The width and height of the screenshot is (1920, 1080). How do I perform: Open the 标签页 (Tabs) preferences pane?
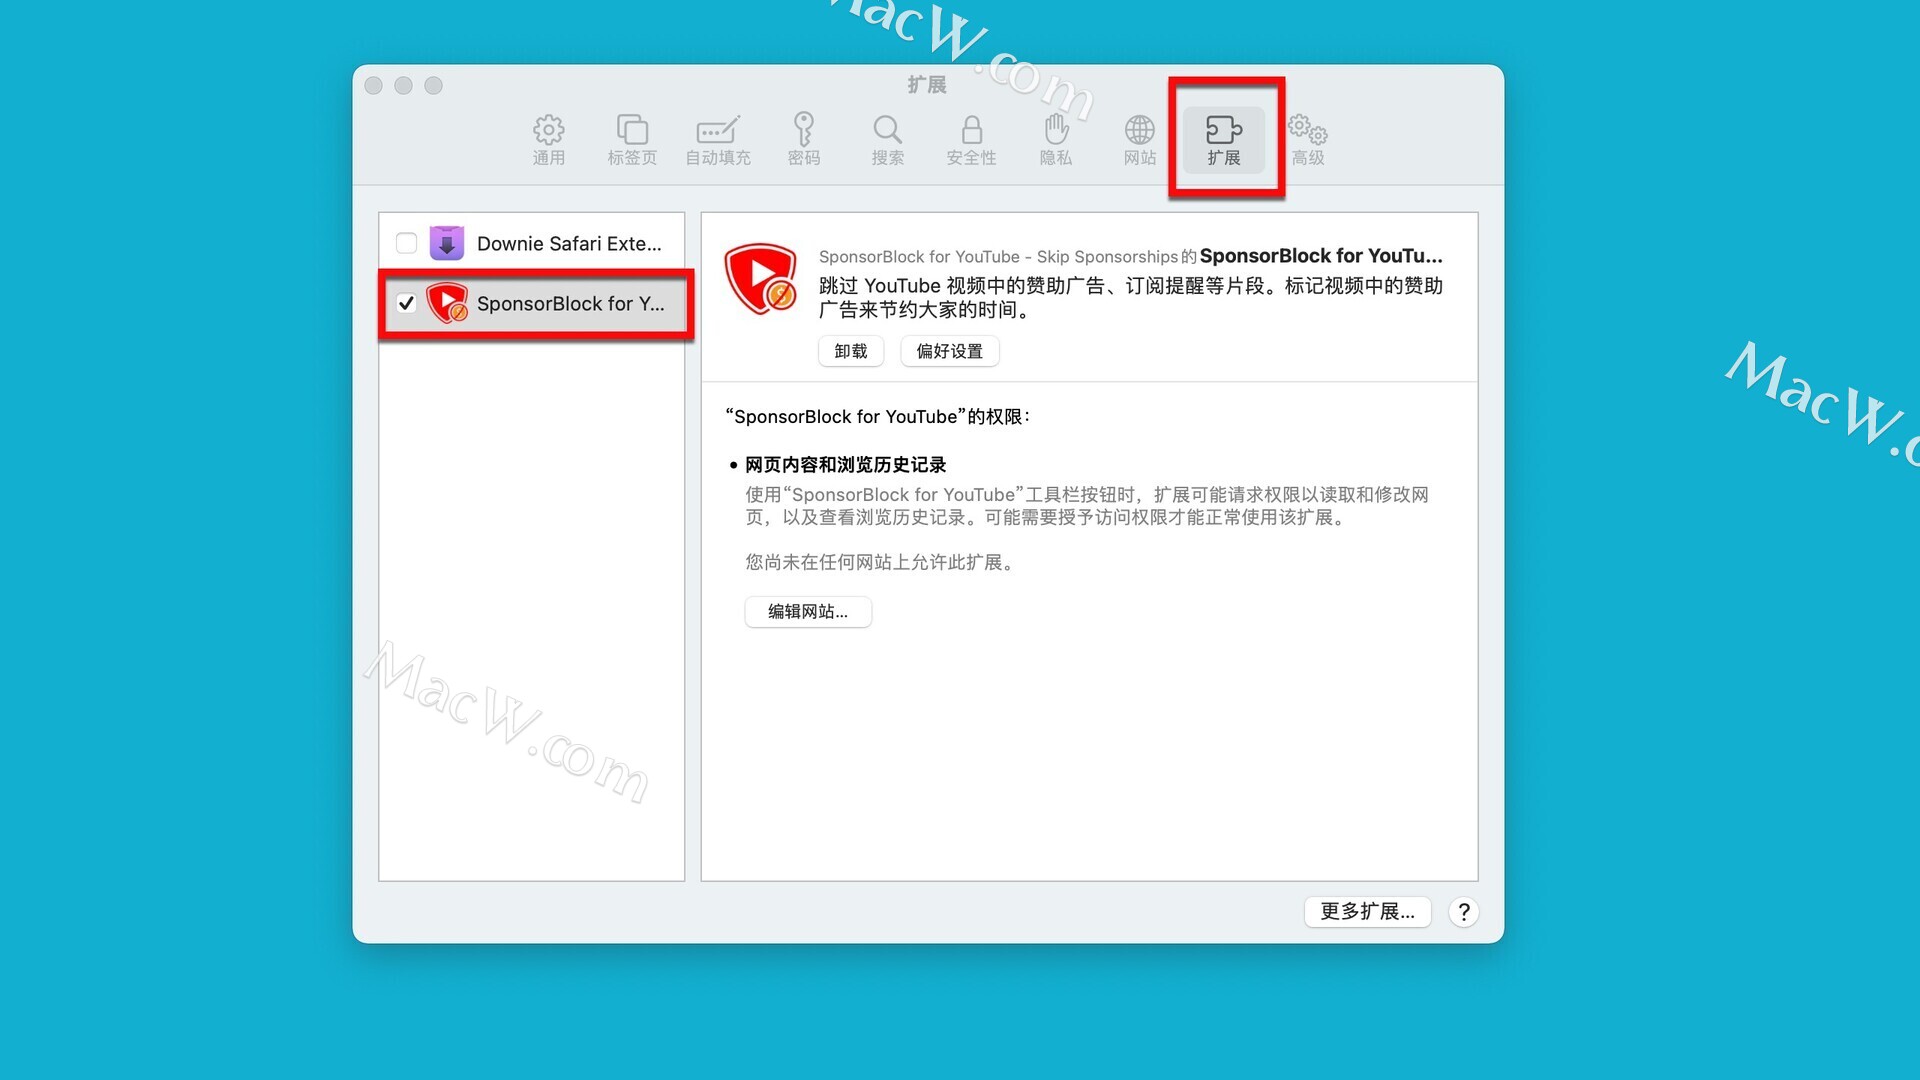pyautogui.click(x=632, y=140)
